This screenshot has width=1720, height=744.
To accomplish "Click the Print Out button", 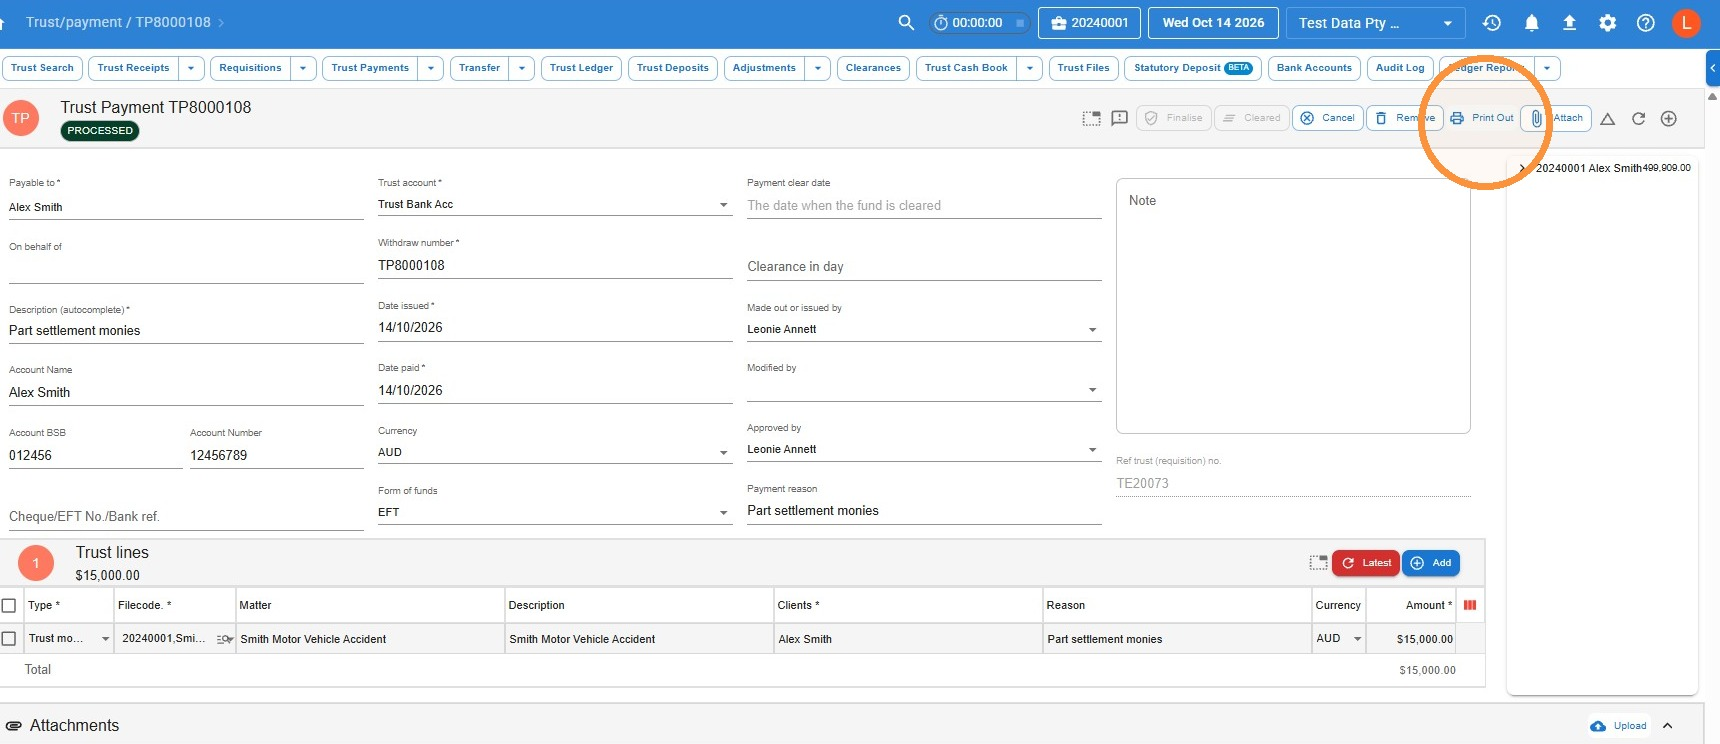I will click(1482, 118).
